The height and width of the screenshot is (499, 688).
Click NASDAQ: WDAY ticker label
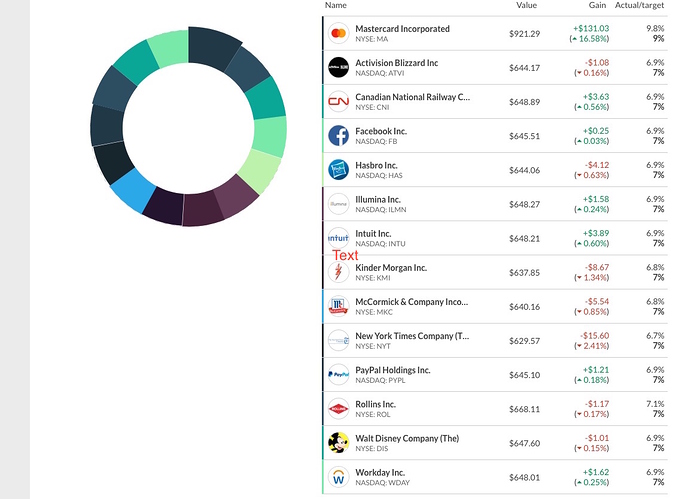tap(382, 483)
